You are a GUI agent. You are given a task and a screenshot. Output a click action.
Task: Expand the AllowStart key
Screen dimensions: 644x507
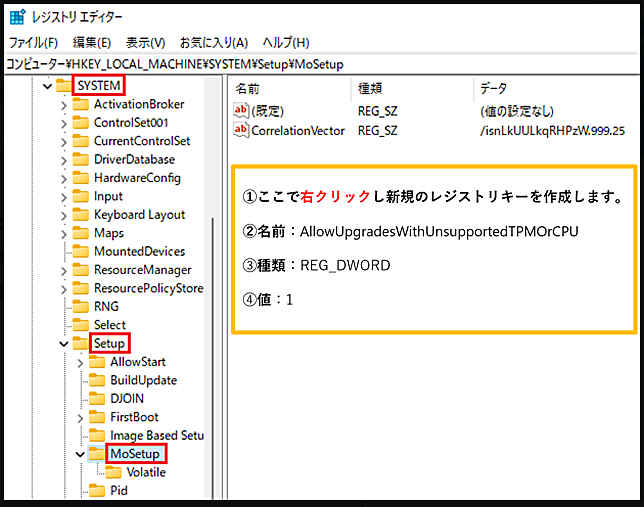[80, 362]
